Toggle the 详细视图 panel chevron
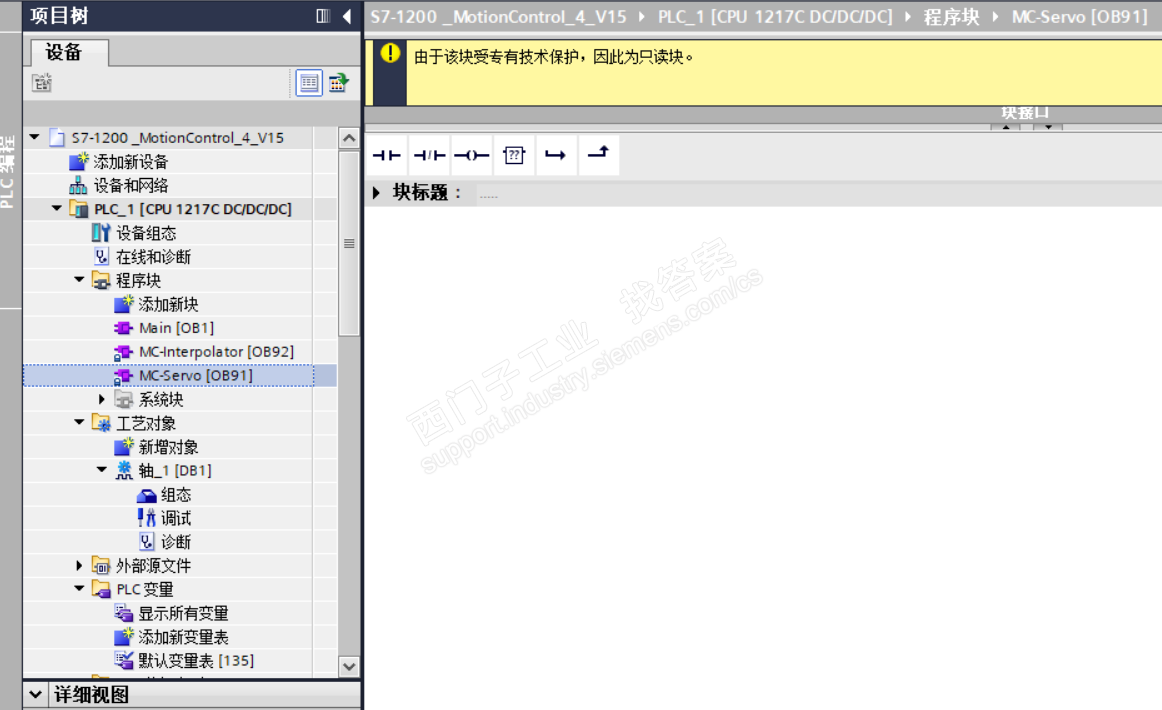The width and height of the screenshot is (1162, 710). [35, 694]
